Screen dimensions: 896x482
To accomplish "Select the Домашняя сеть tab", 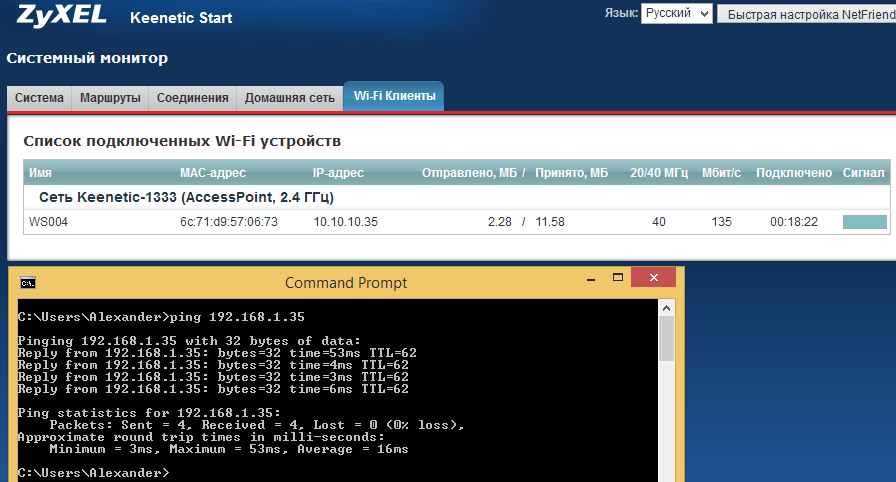I will 289,98.
